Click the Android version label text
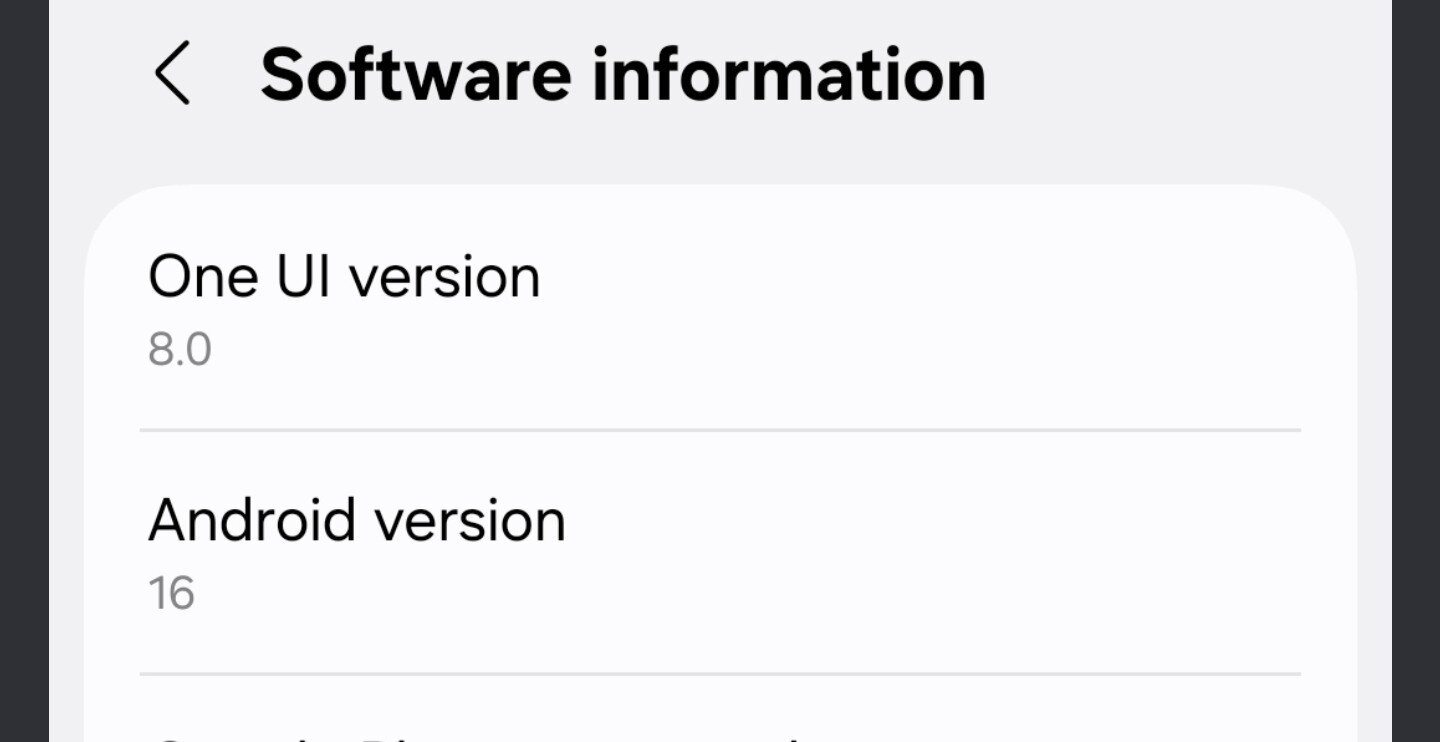This screenshot has width=1440, height=742. coord(357,521)
